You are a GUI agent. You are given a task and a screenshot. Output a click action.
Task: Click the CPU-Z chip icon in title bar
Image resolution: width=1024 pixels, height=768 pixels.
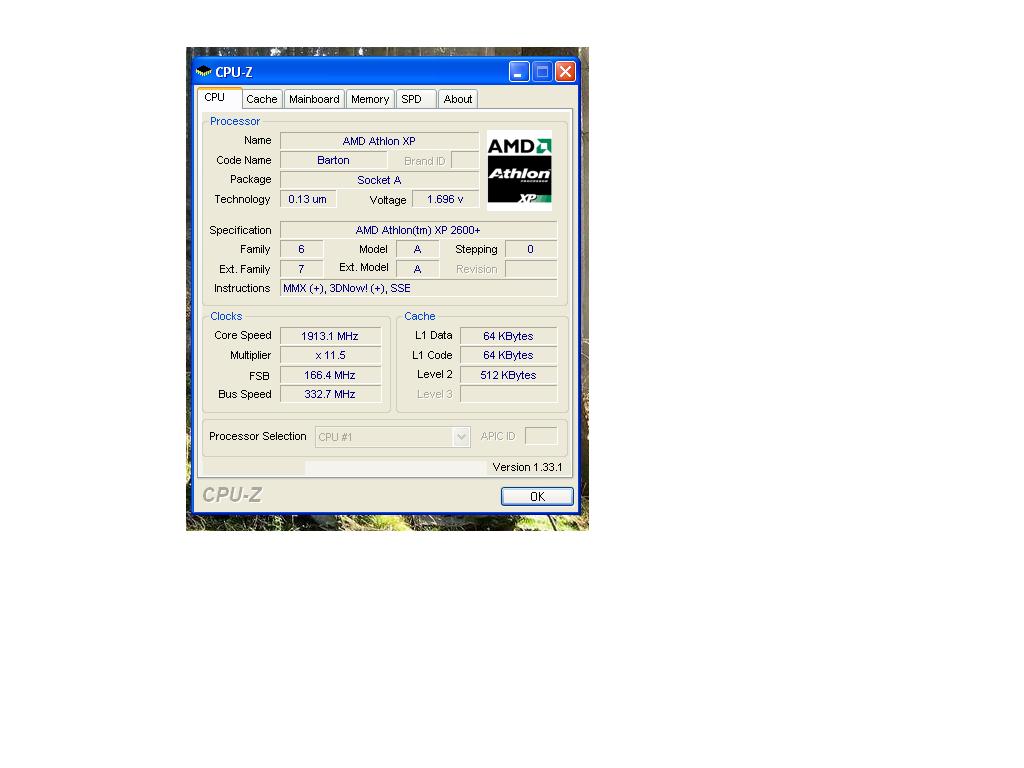point(204,71)
